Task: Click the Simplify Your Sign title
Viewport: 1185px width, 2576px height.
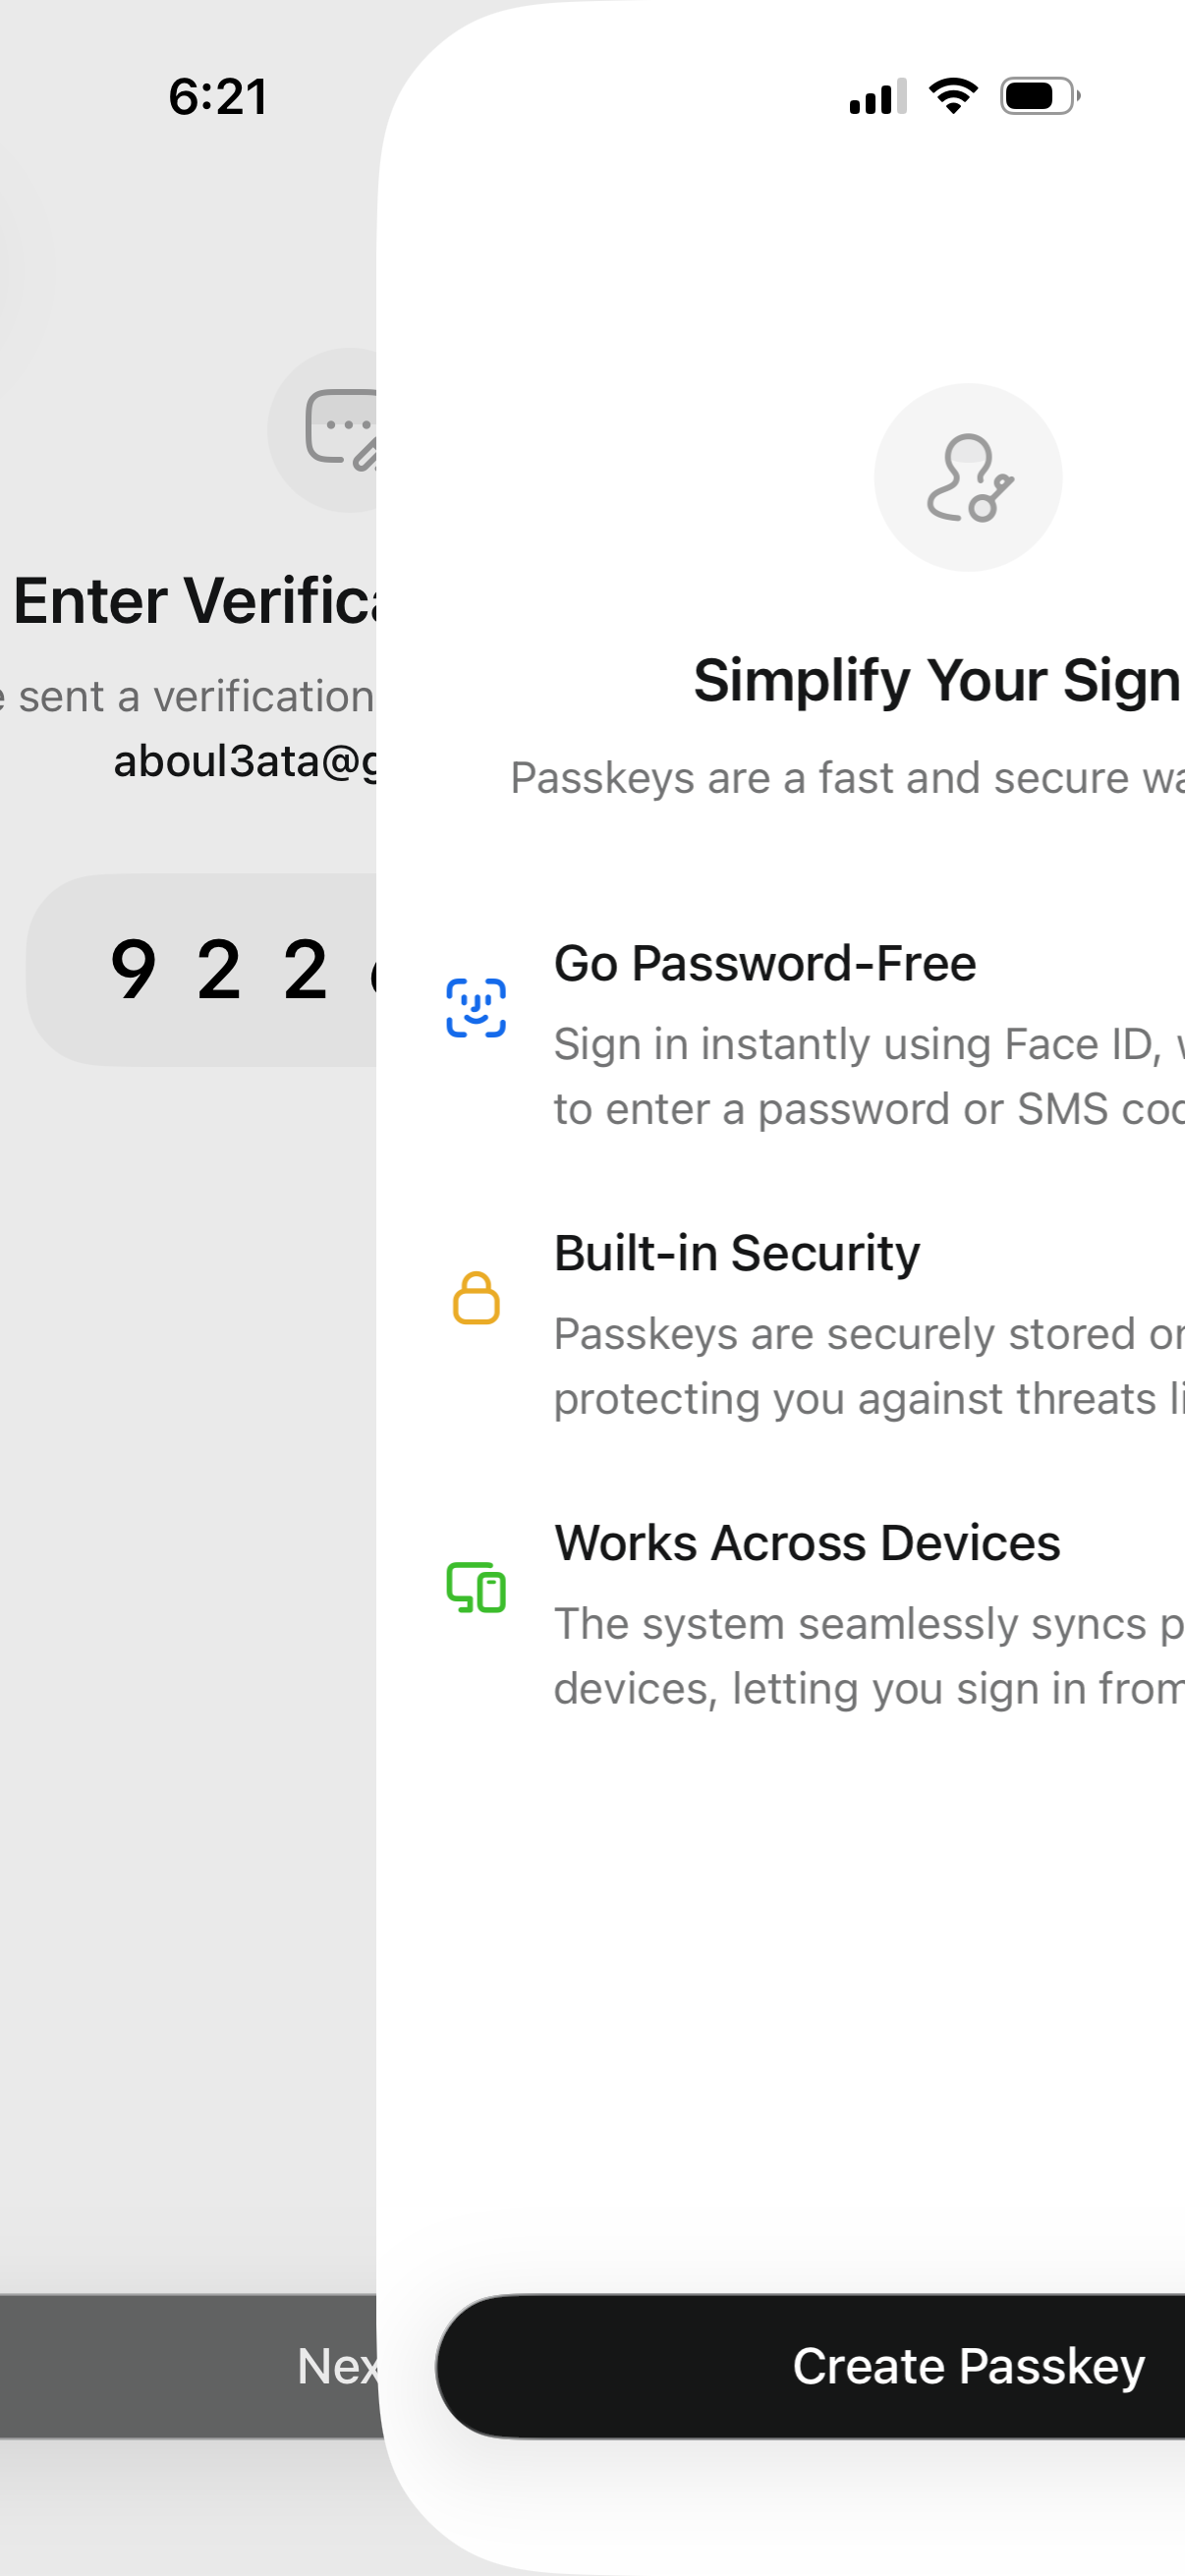Action: click(x=937, y=681)
